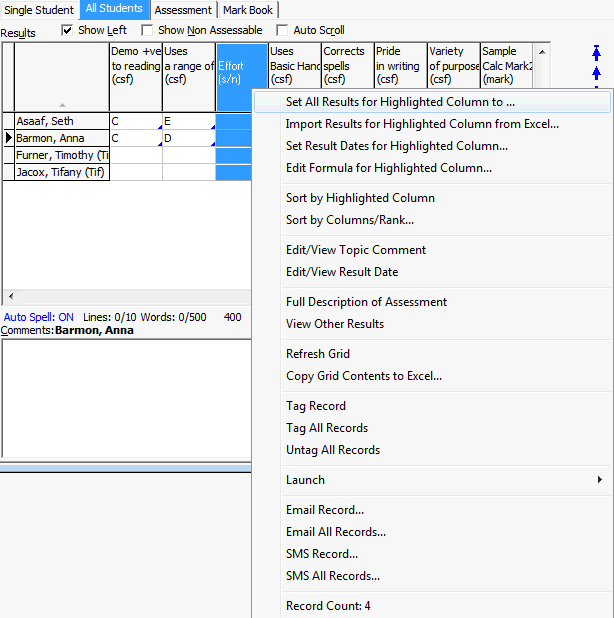Choose Email Record menu entry
The height and width of the screenshot is (618, 614).
coord(432,510)
